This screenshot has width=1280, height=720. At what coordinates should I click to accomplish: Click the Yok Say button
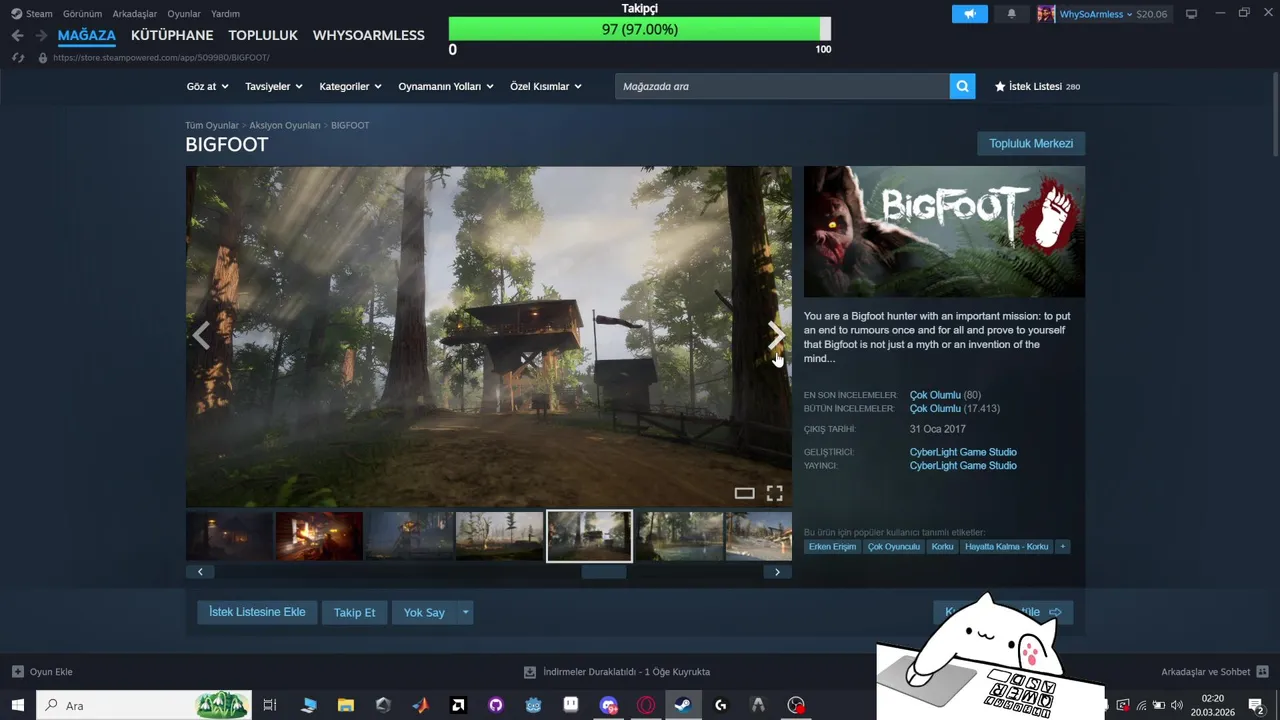[424, 612]
